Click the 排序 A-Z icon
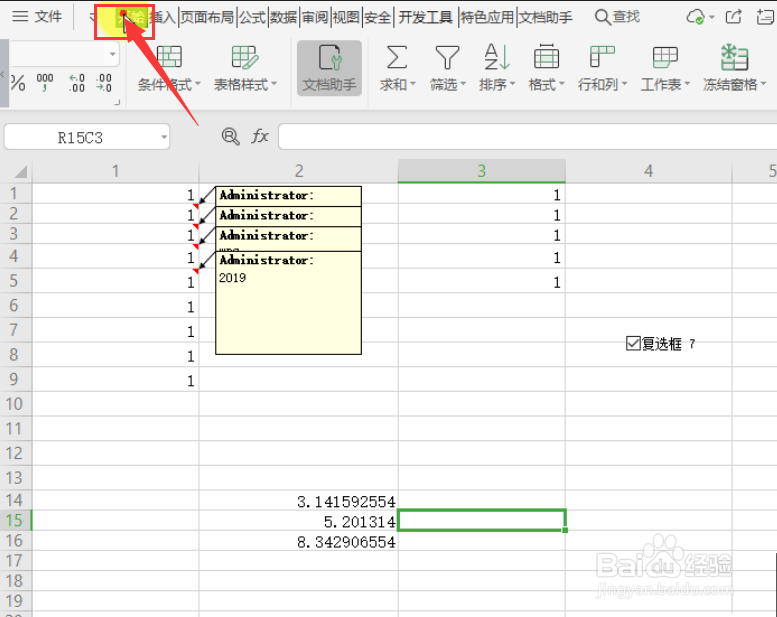Screen dimensions: 777x617 coord(497,57)
